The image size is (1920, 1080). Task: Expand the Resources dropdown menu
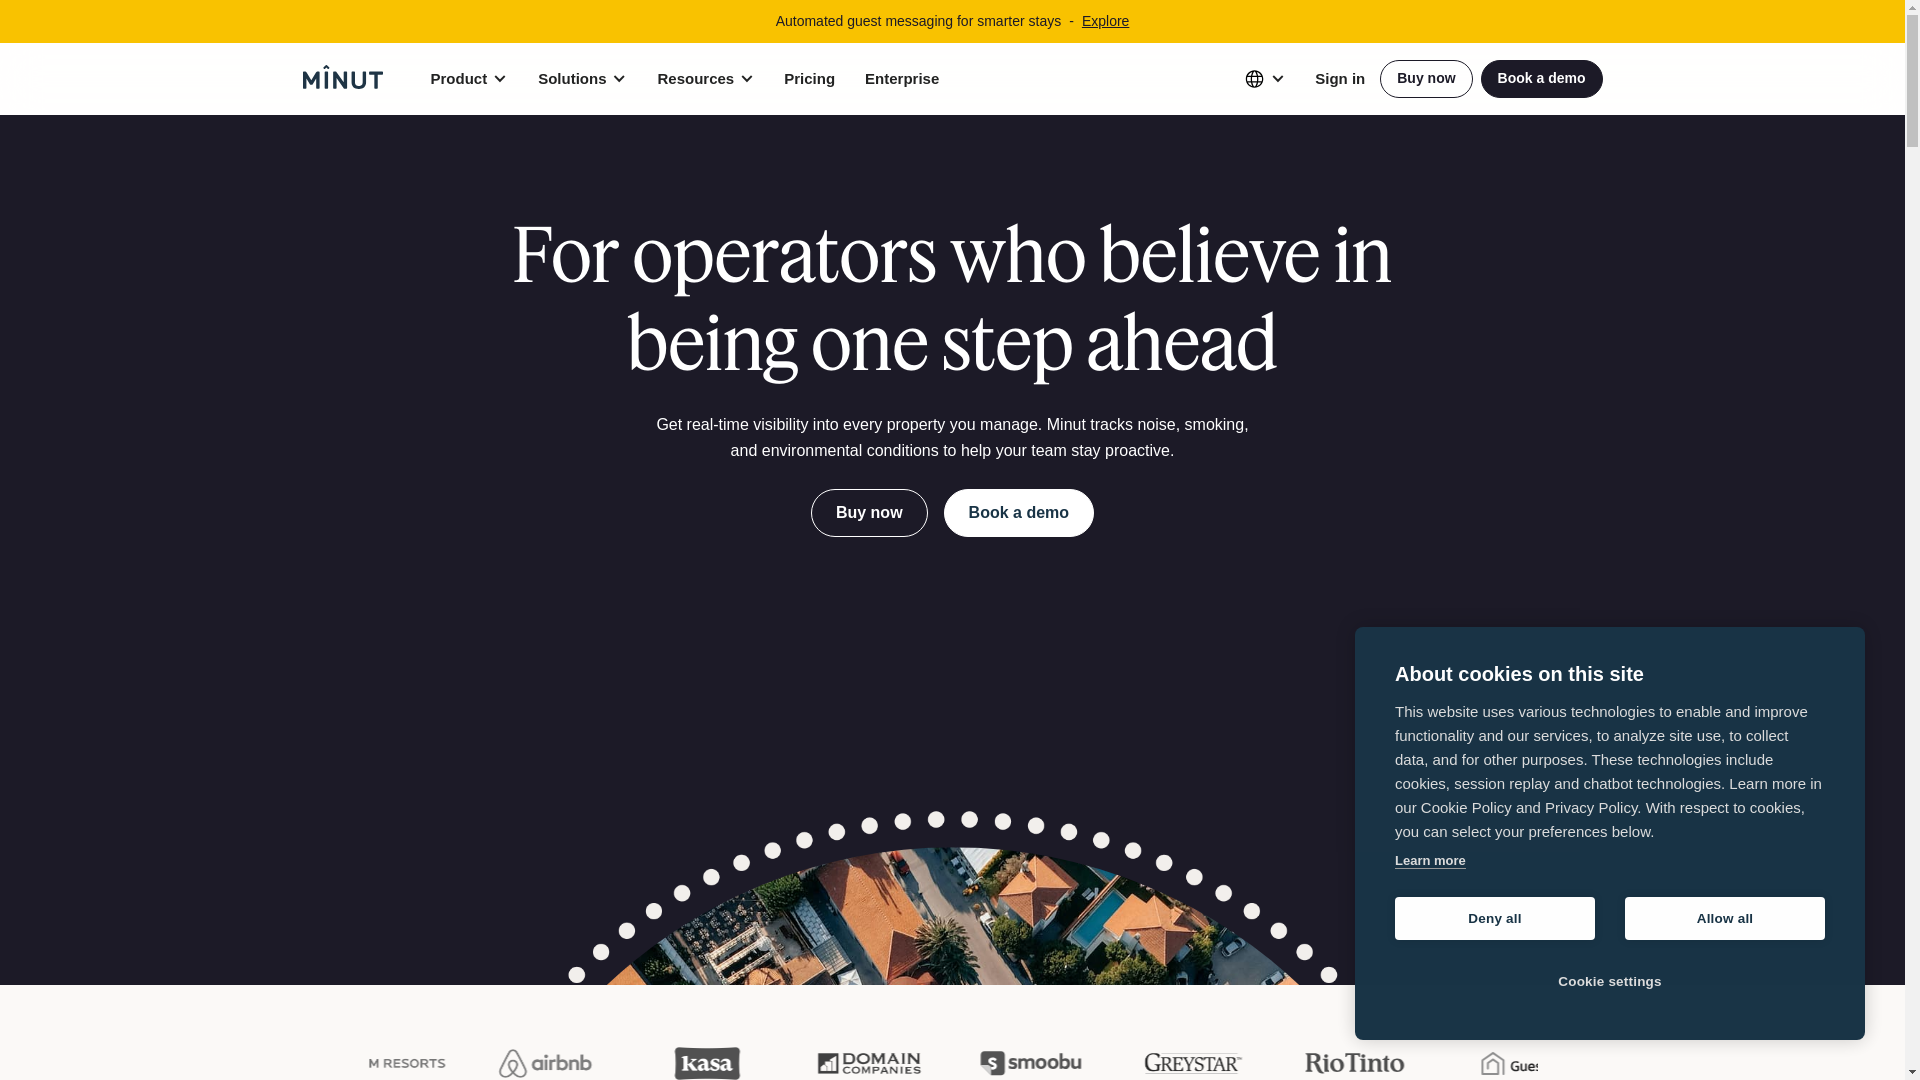click(705, 79)
